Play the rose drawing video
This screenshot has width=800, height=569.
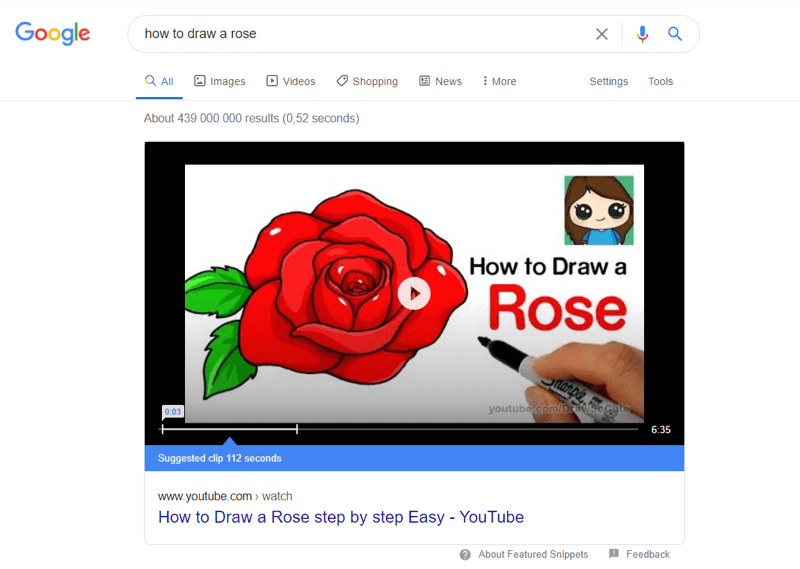pos(414,293)
